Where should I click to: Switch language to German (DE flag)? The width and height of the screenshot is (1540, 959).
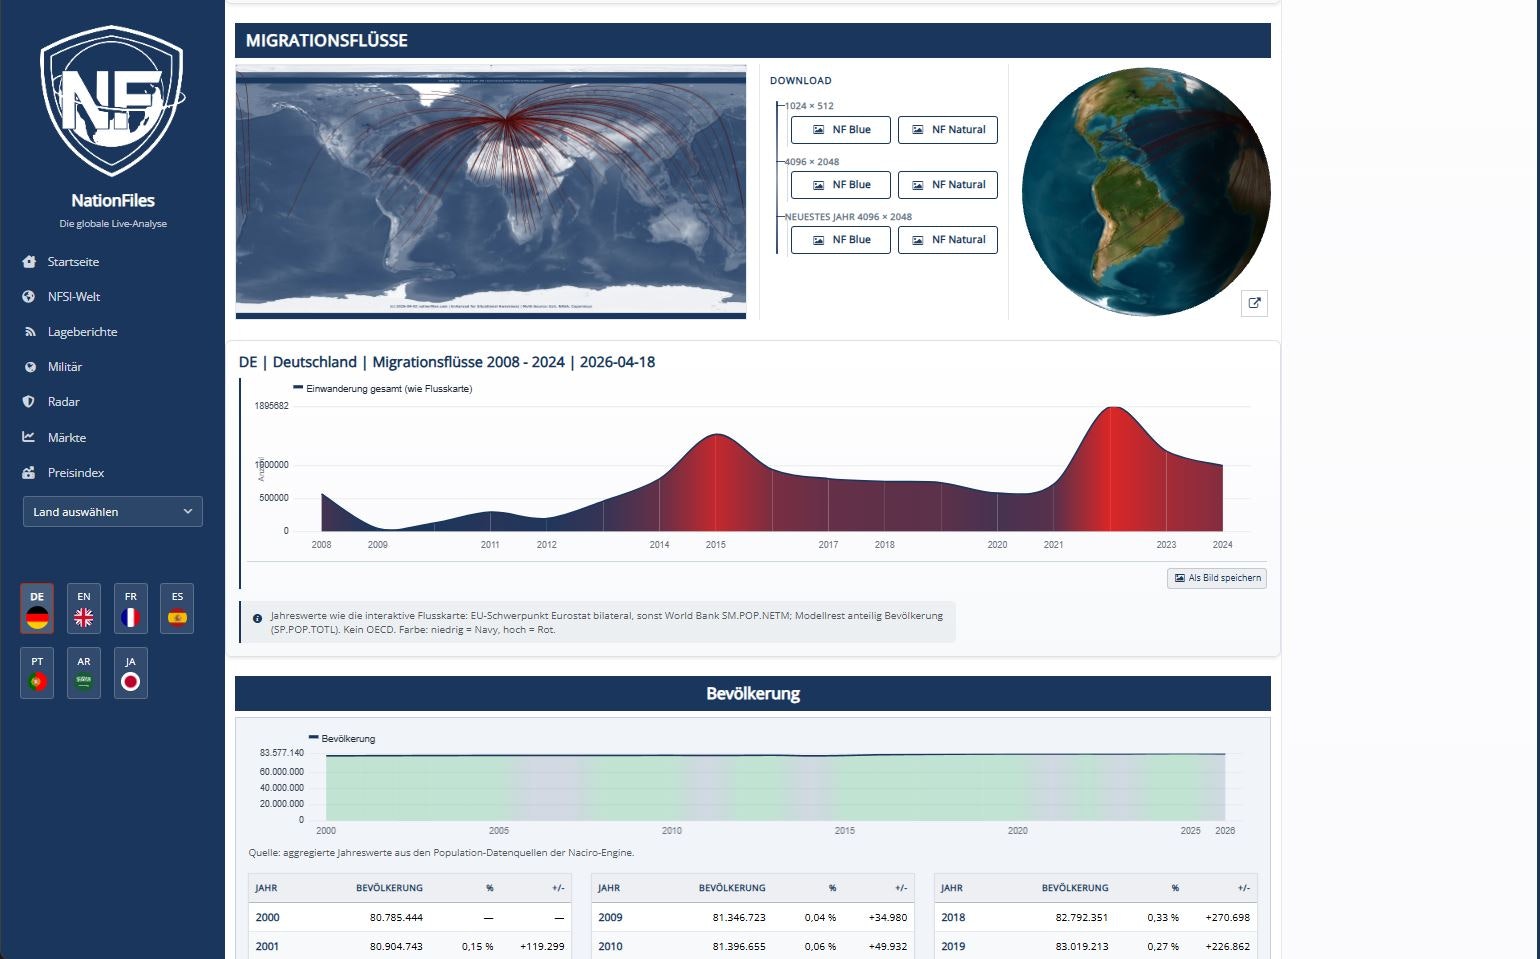[37, 608]
